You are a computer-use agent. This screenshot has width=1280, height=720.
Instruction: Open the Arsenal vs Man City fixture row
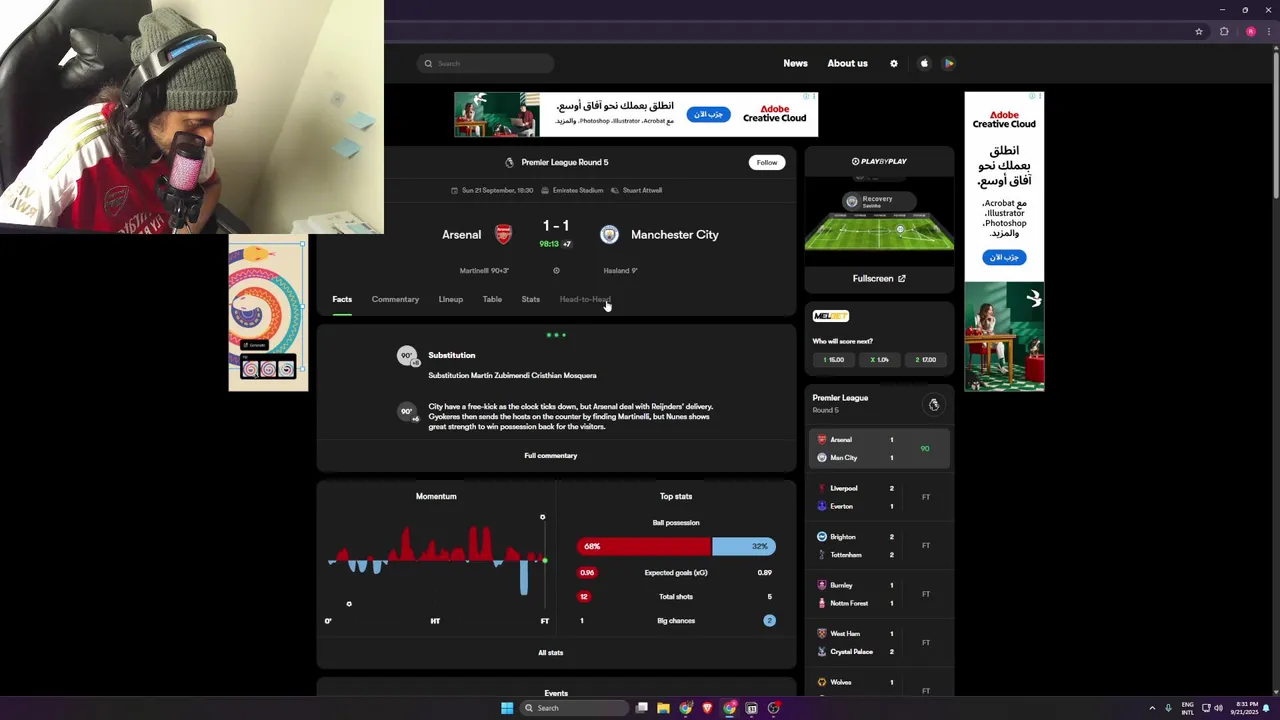click(879, 449)
